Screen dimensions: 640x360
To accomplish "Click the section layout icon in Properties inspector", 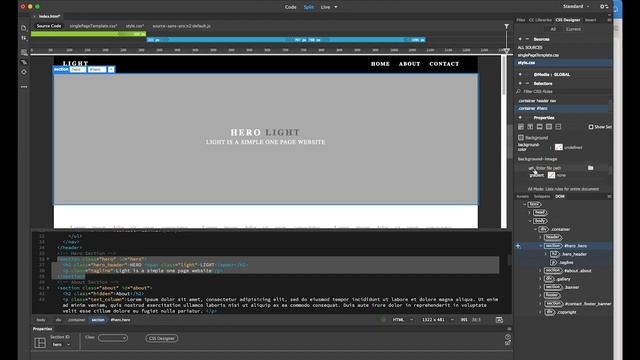I will coord(40,342).
